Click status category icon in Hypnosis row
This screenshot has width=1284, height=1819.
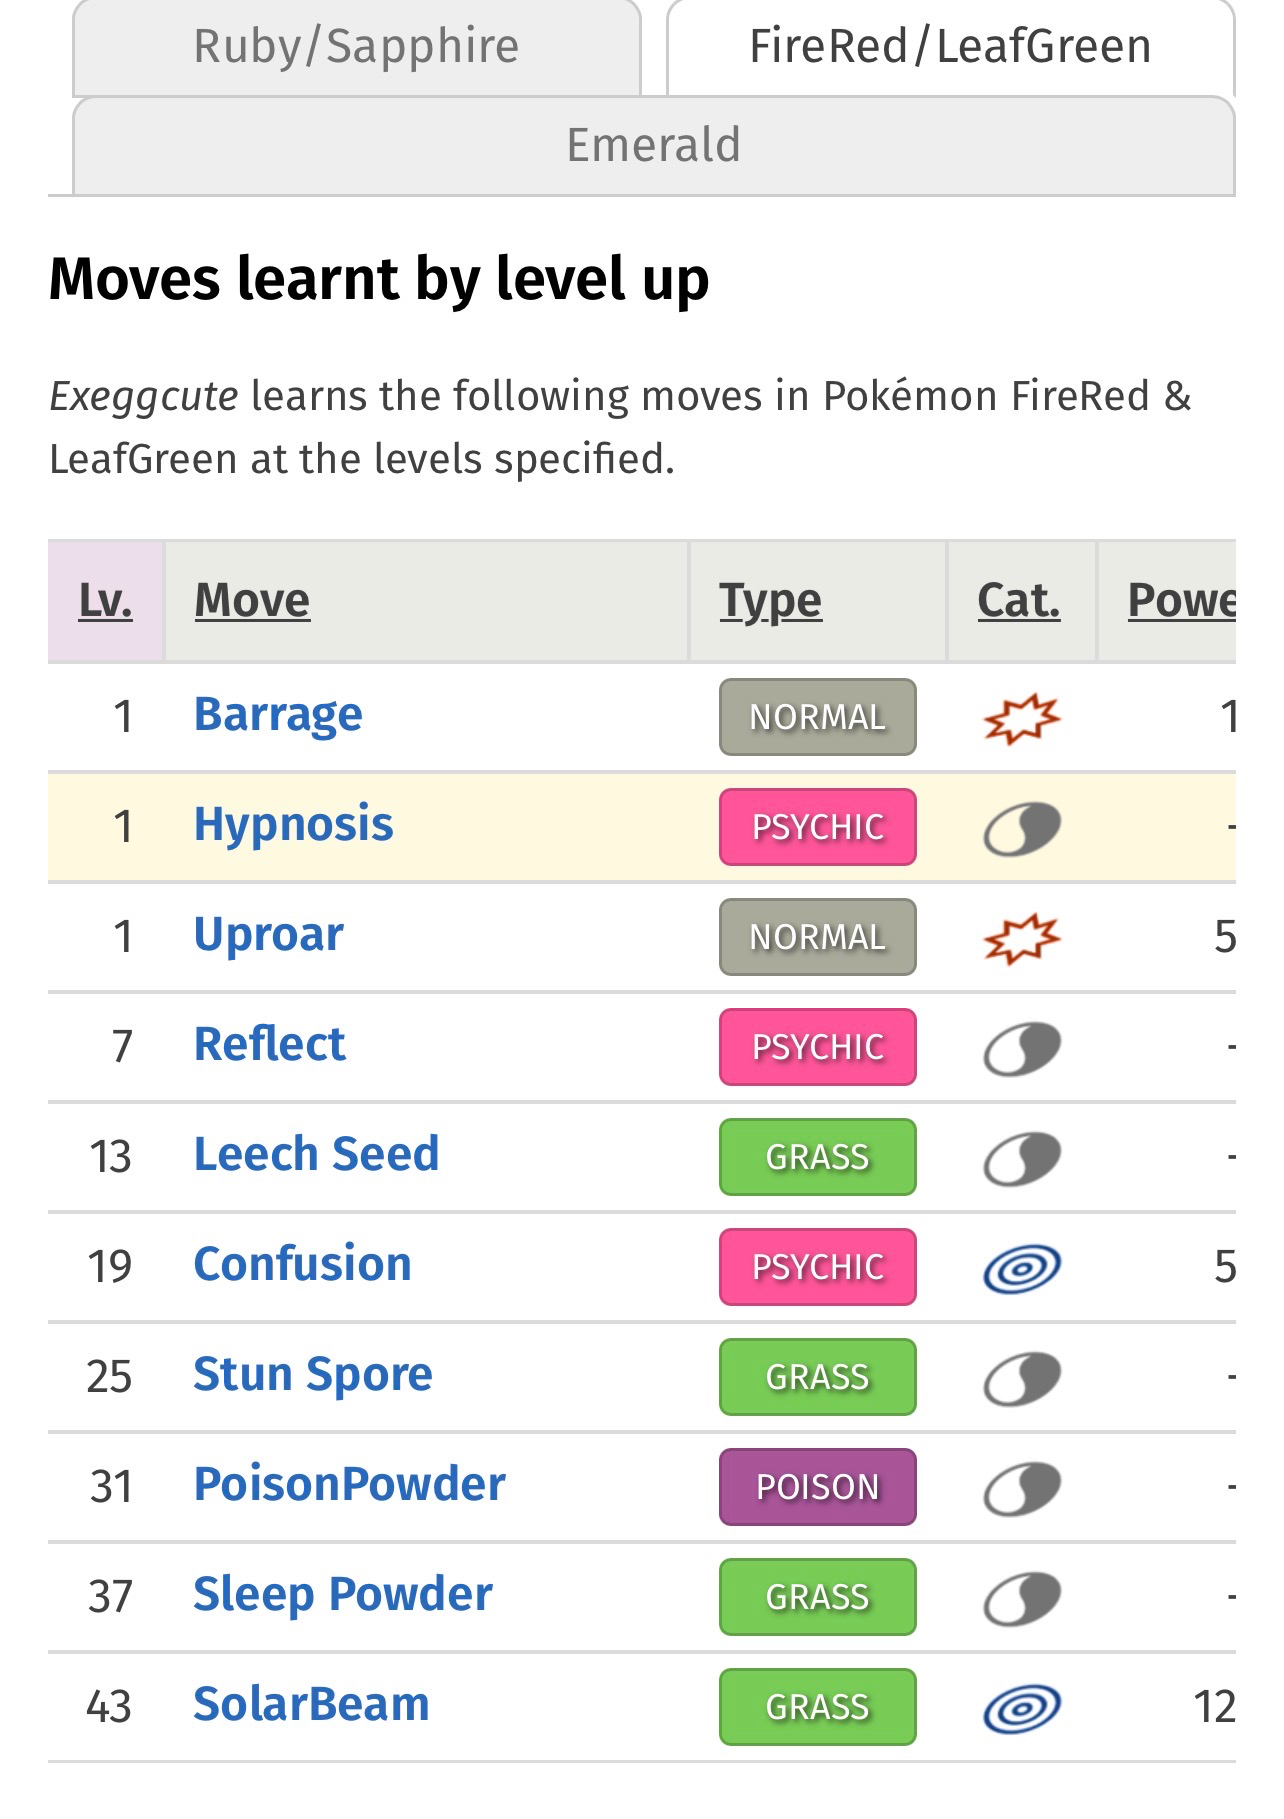pyautogui.click(x=1021, y=828)
